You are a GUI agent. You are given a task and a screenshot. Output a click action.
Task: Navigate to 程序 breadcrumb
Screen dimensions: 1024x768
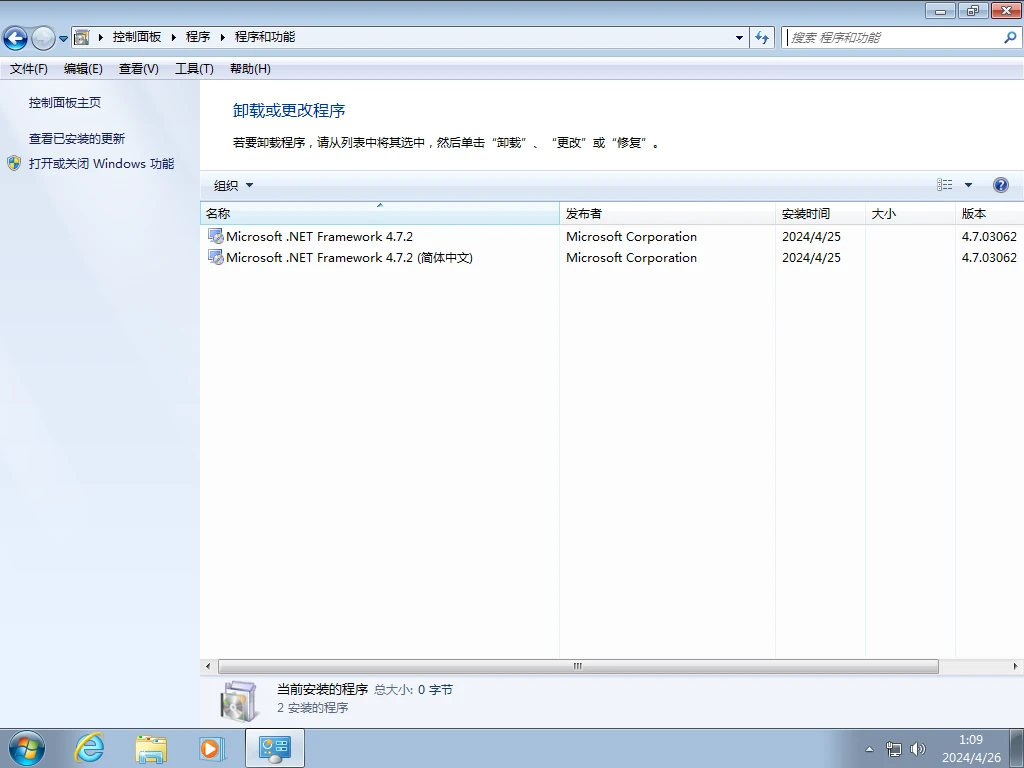198,37
